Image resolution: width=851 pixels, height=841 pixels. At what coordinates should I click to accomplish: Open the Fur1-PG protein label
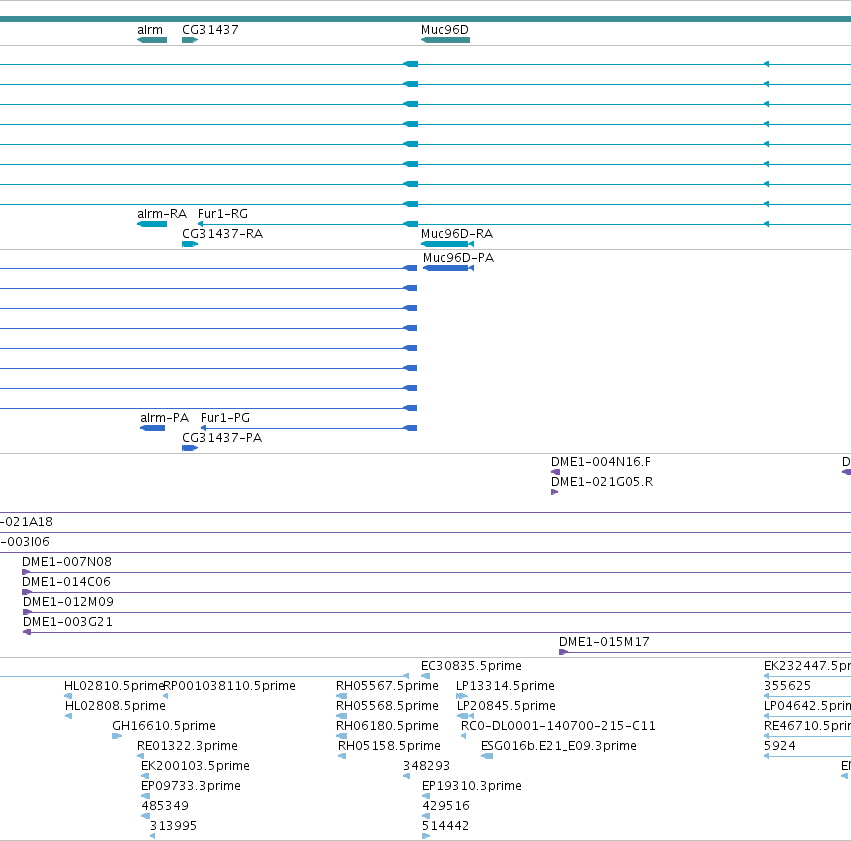[x=225, y=418]
